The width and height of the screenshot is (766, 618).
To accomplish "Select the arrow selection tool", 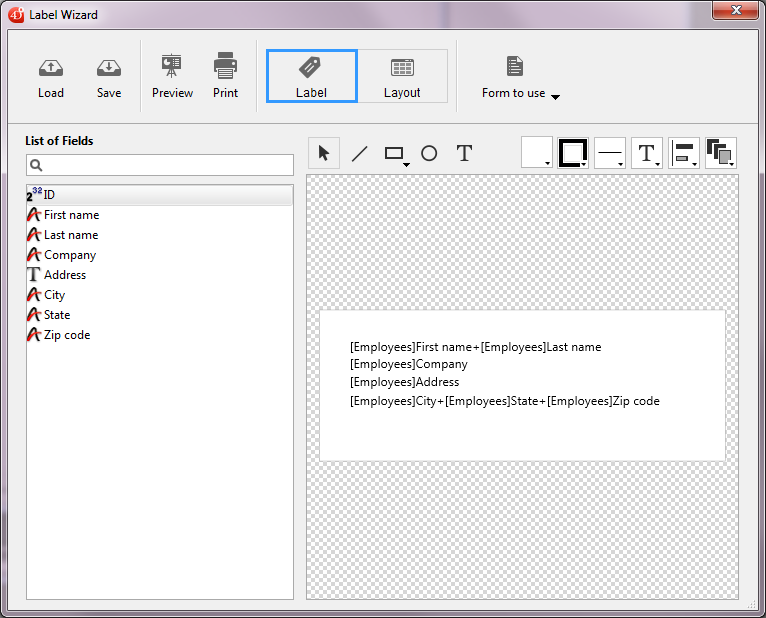I will (x=324, y=153).
